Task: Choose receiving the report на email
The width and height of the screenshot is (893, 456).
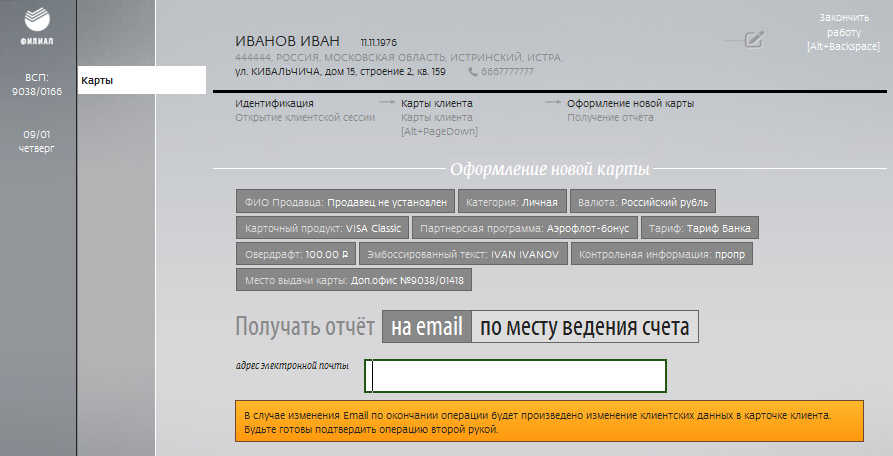Action: point(427,327)
